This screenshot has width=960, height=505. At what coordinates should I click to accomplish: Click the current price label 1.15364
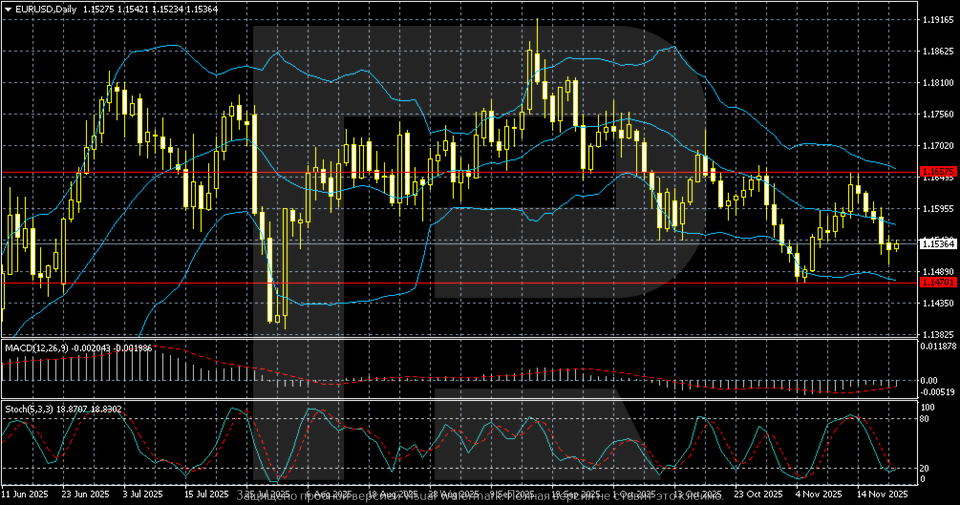click(x=938, y=244)
